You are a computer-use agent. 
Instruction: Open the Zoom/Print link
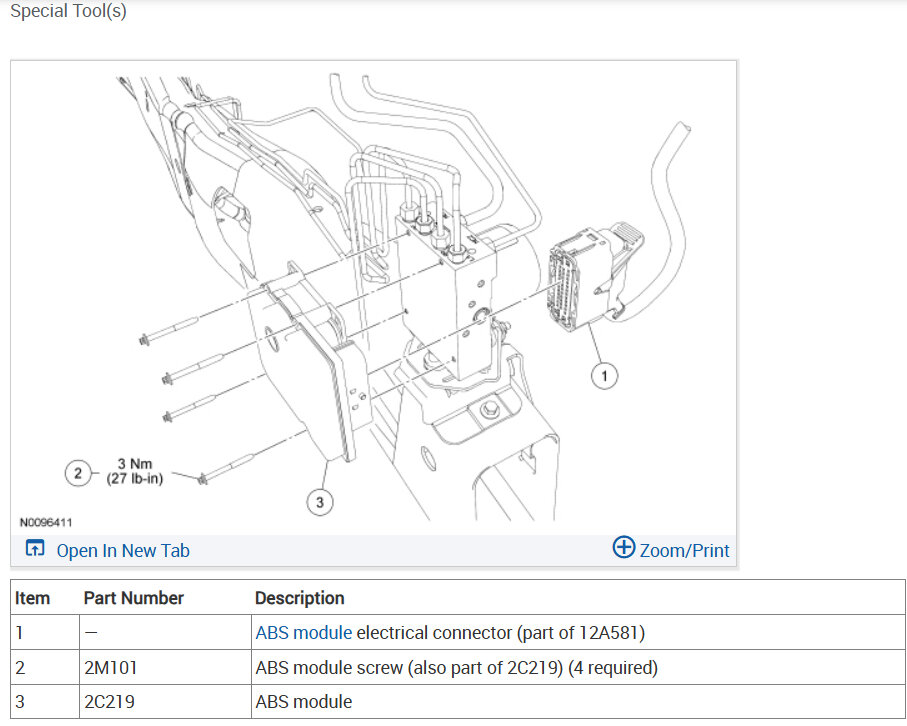pyautogui.click(x=684, y=551)
